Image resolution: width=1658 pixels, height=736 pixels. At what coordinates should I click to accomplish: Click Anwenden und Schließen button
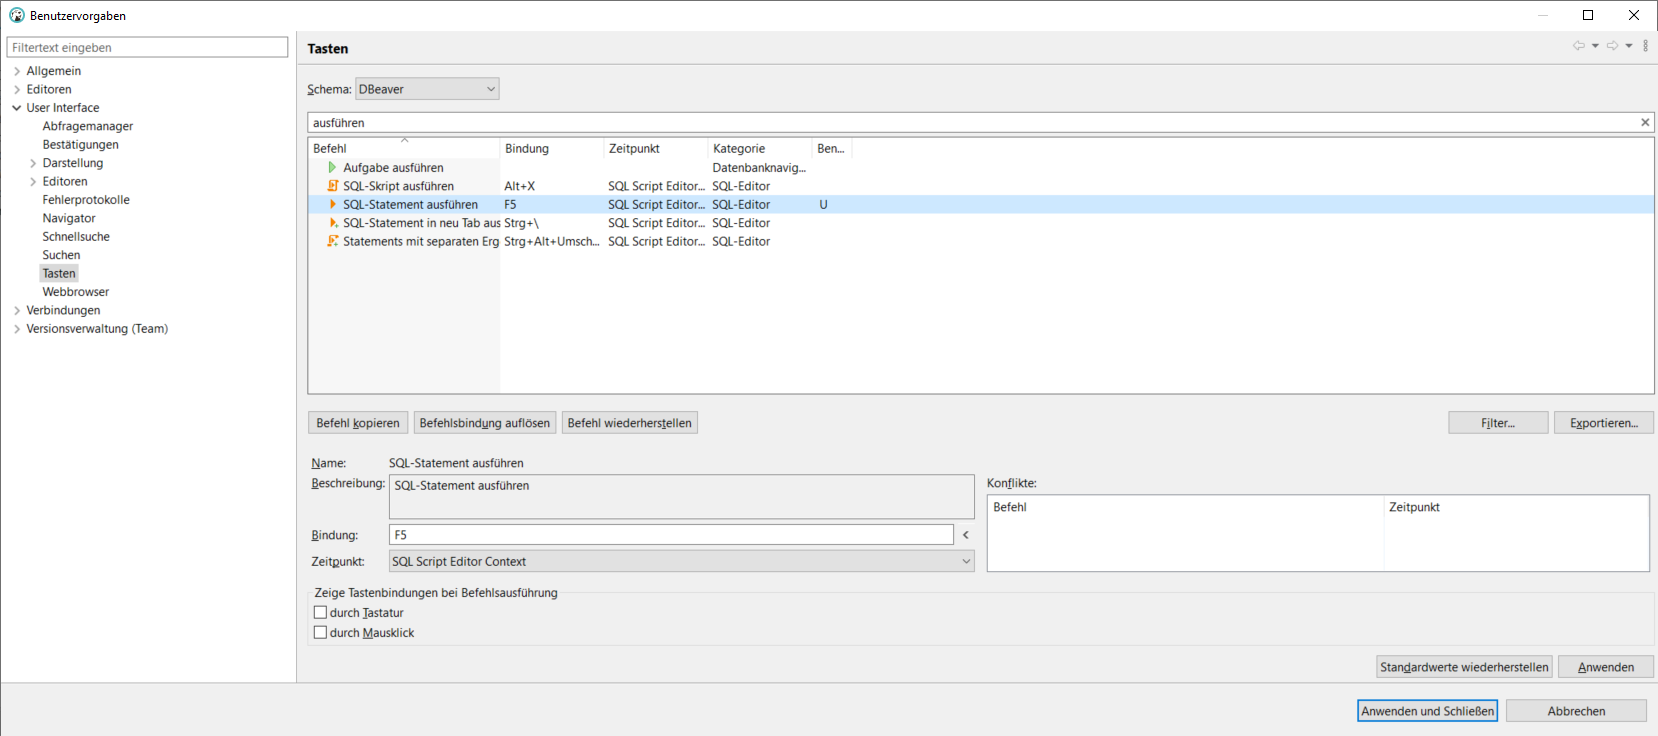pyautogui.click(x=1428, y=711)
